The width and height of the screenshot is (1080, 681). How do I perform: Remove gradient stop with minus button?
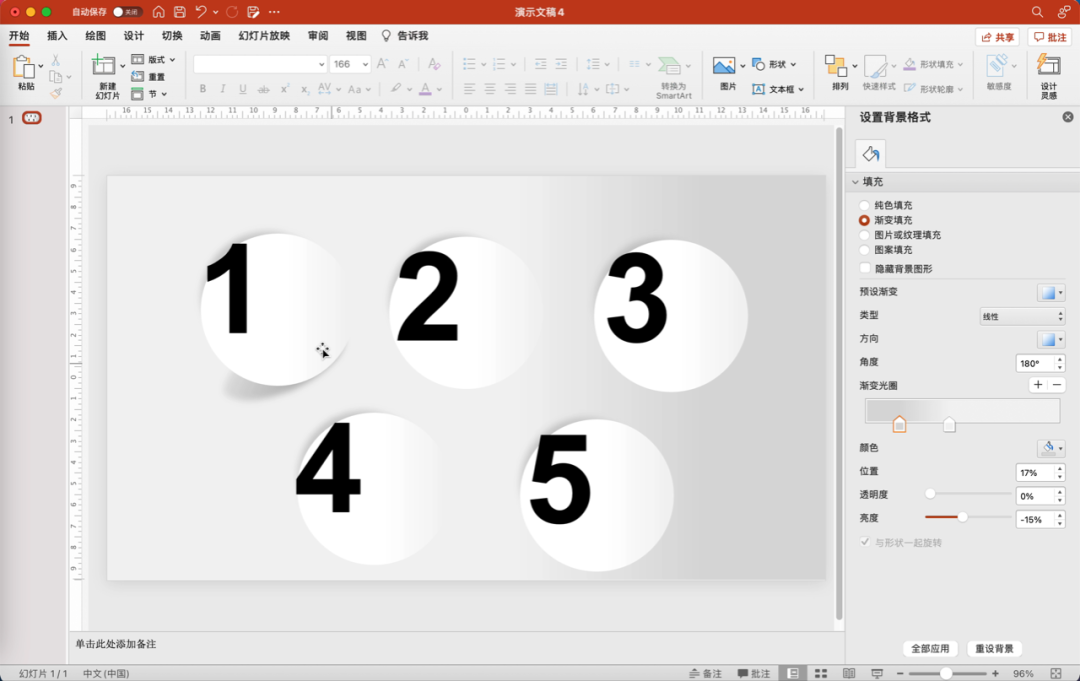[1057, 385]
